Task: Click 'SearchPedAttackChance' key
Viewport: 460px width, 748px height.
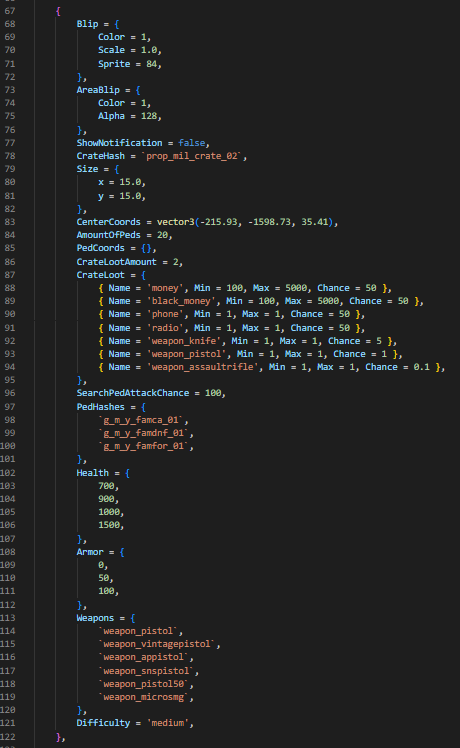Action: click(133, 393)
